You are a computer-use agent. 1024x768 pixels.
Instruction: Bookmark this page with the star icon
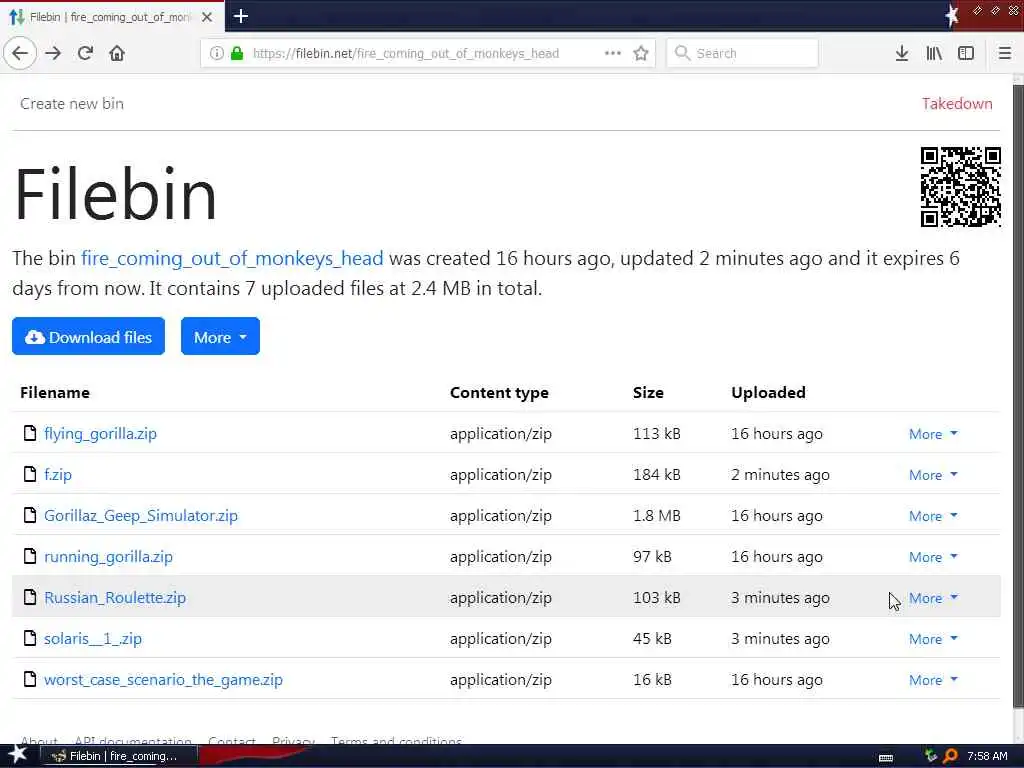[641, 53]
